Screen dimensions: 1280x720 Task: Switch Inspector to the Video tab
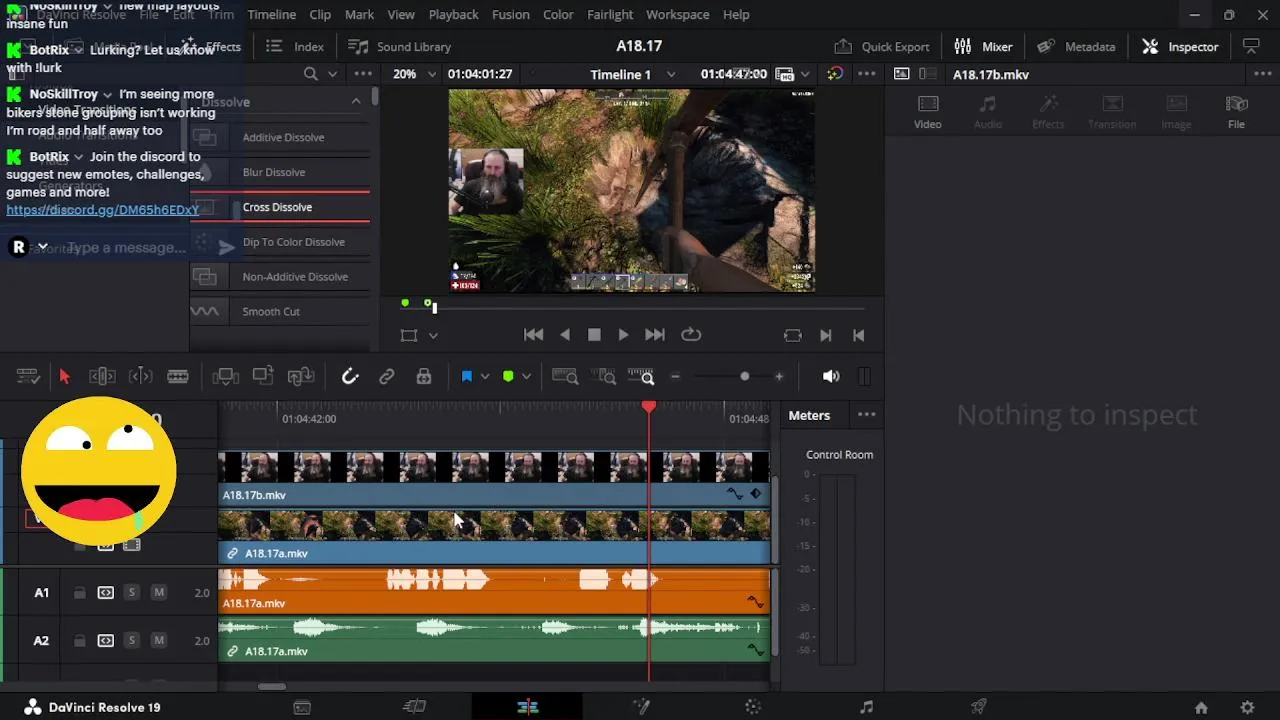[928, 112]
